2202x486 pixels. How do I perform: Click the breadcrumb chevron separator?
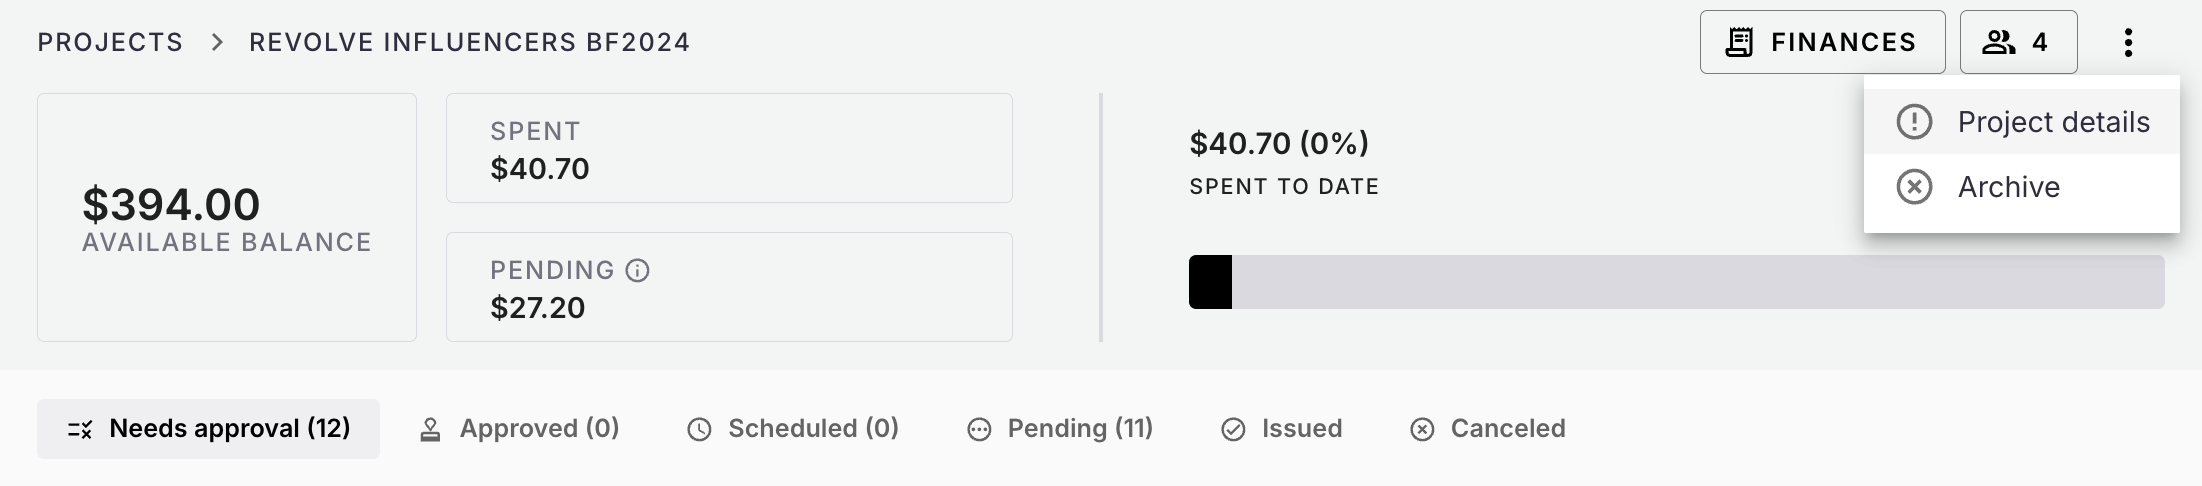(217, 42)
